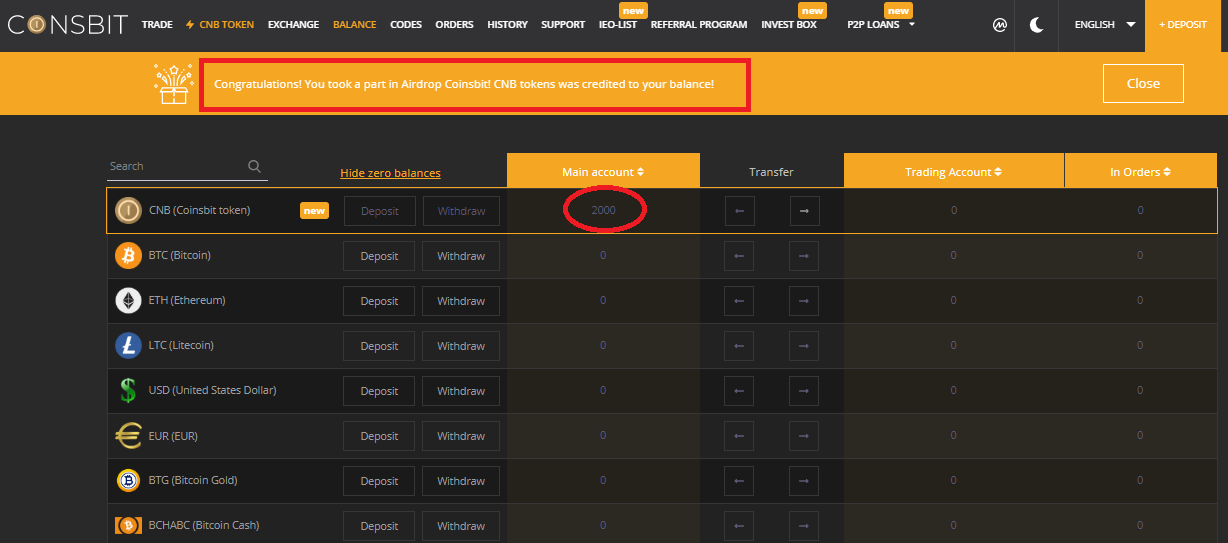Click the BTC (Bitcoin) row label
The height and width of the screenshot is (543, 1228).
[x=180, y=255]
